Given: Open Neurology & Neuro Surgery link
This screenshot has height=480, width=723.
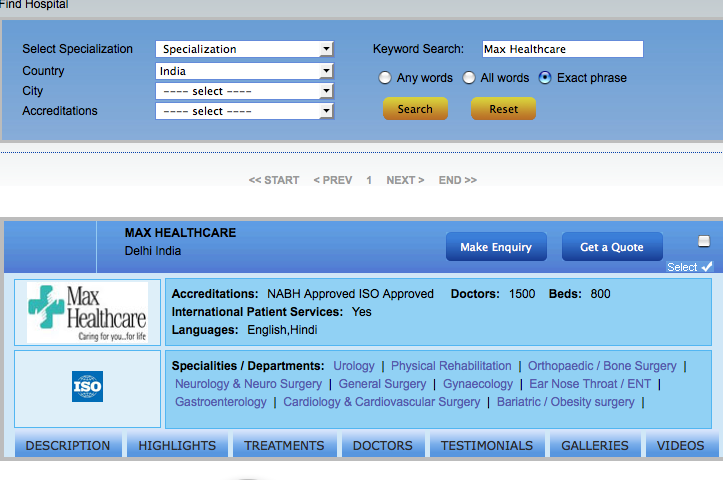Looking at the screenshot, I should 248,384.
